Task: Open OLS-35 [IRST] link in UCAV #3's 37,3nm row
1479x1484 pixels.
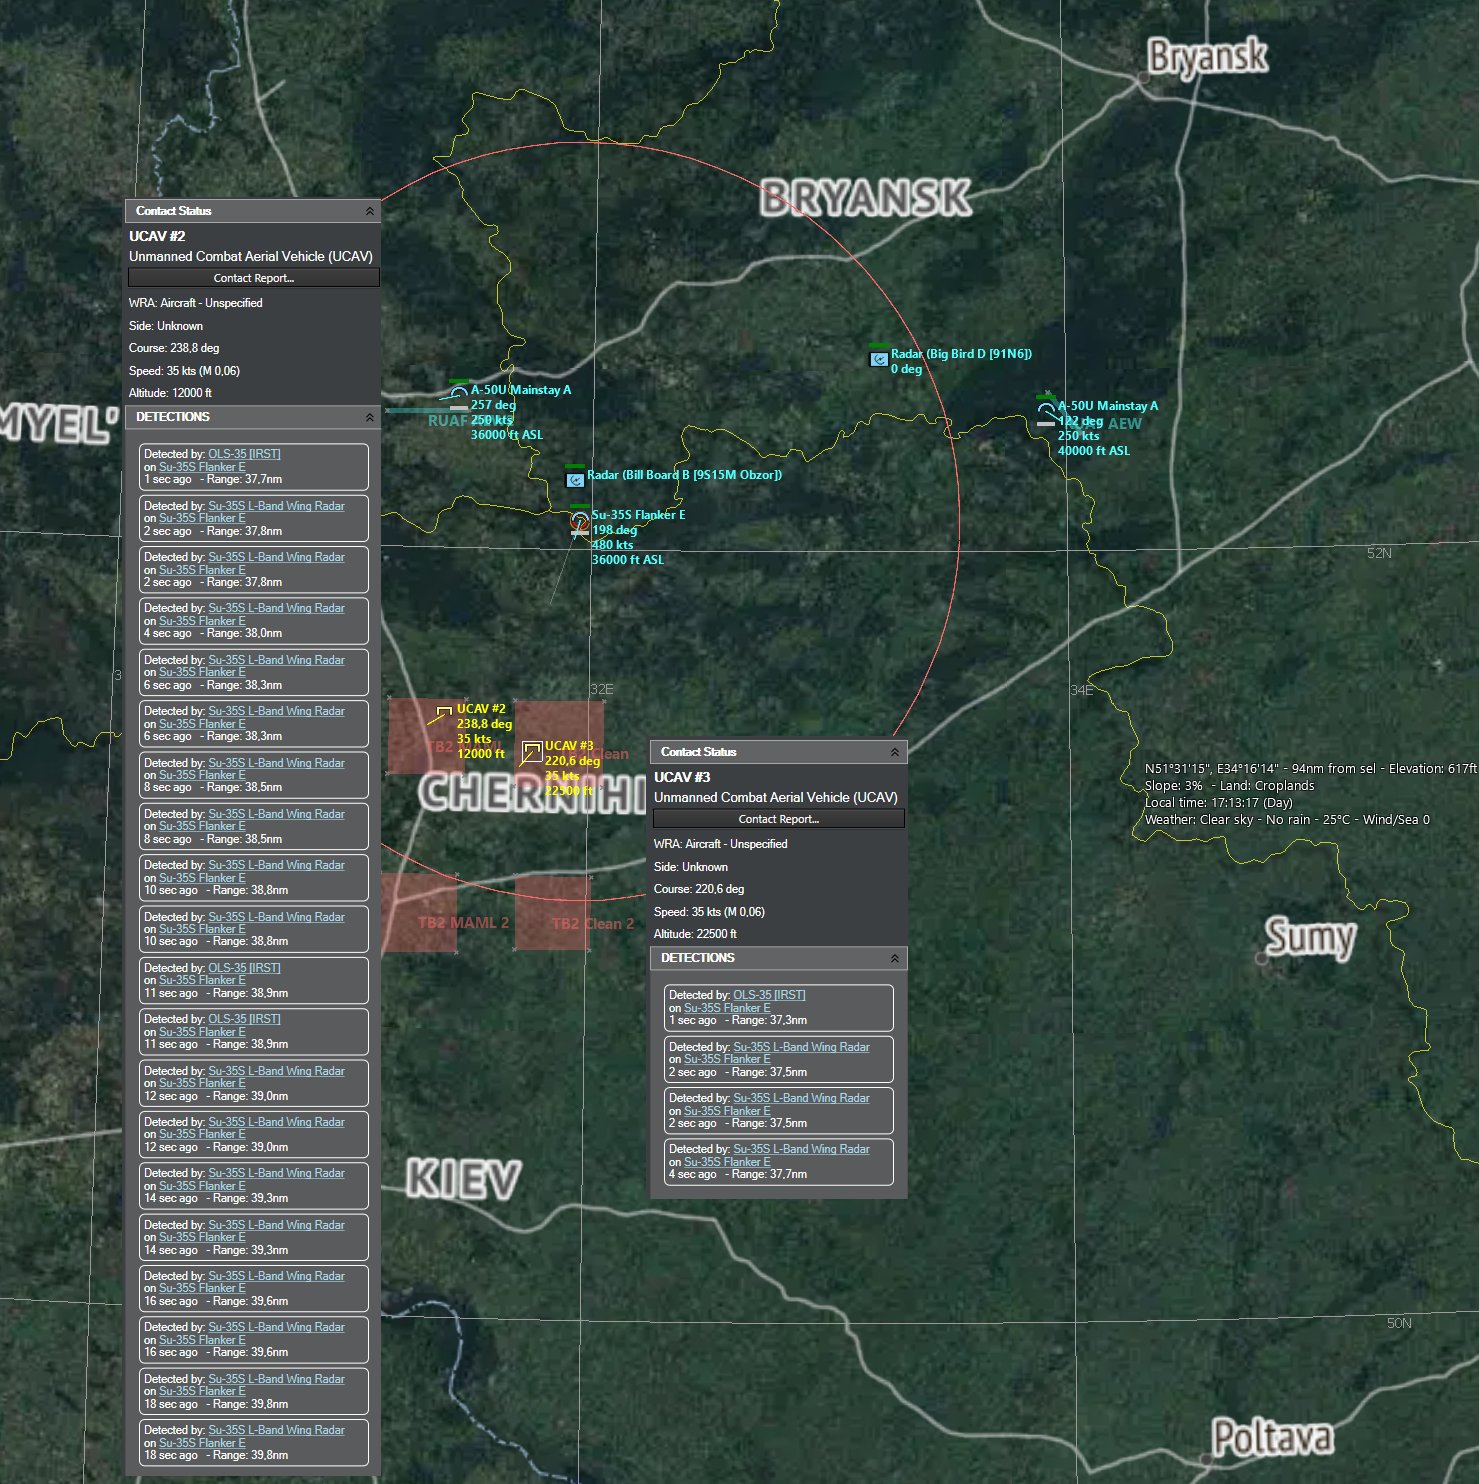Action: 769,995
